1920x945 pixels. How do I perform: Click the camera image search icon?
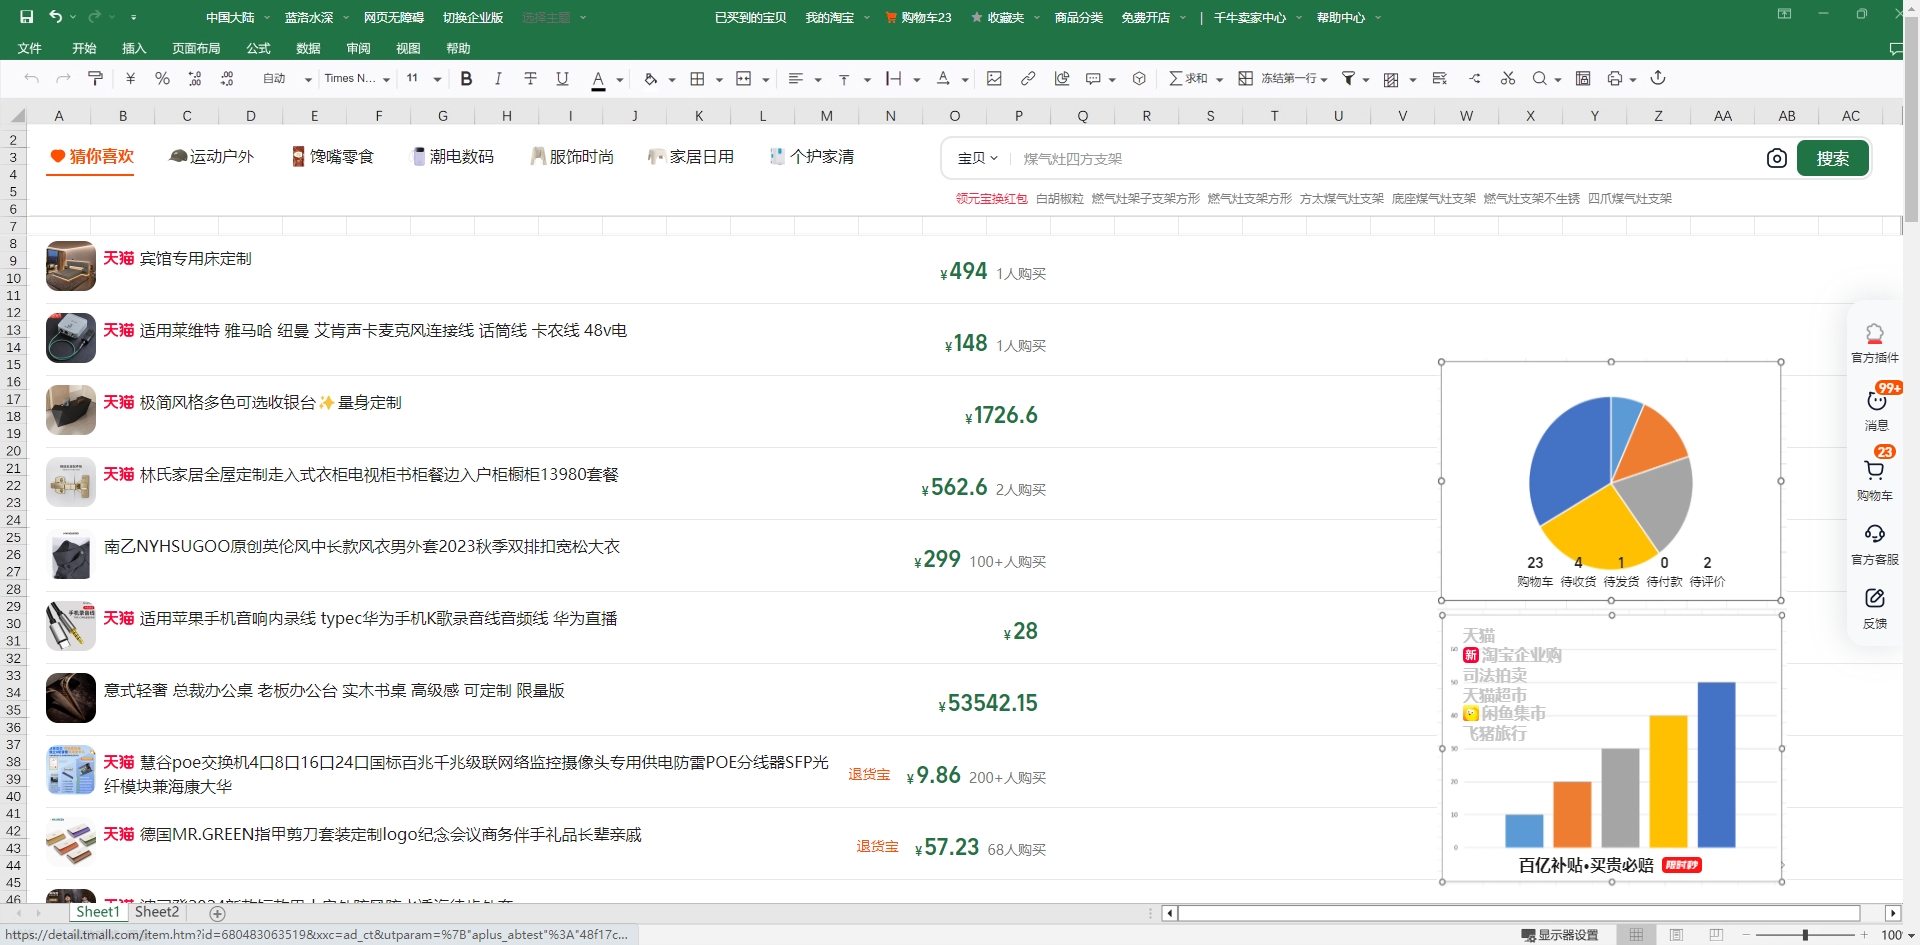[1777, 158]
